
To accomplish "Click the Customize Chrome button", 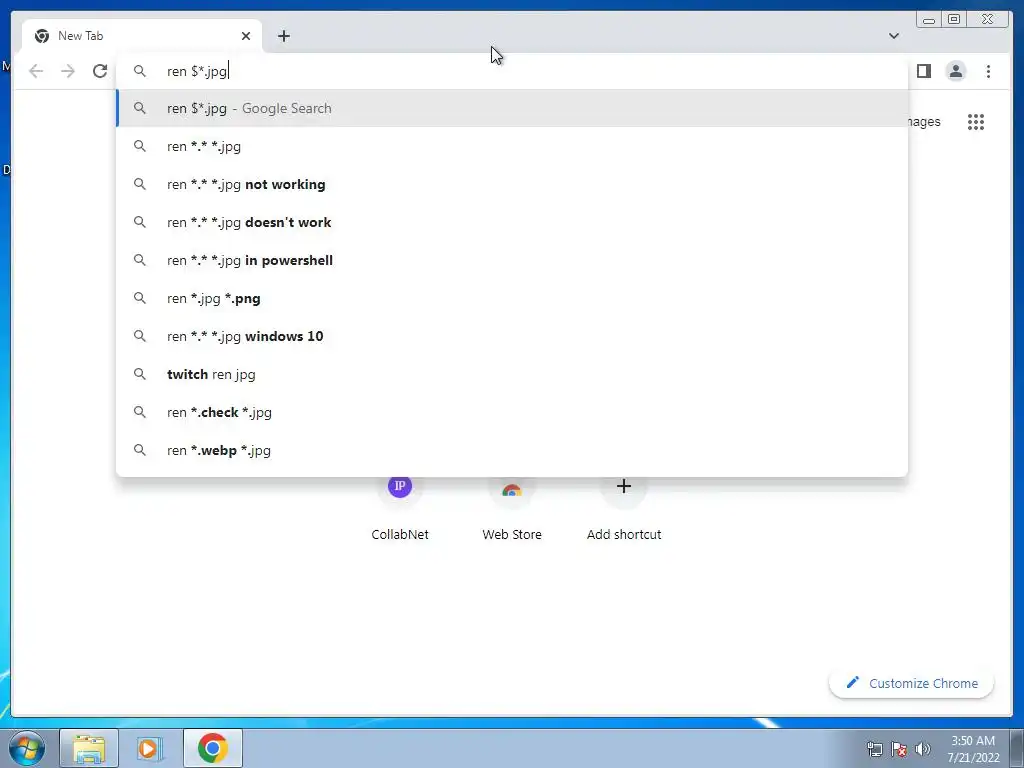I will pos(912,683).
